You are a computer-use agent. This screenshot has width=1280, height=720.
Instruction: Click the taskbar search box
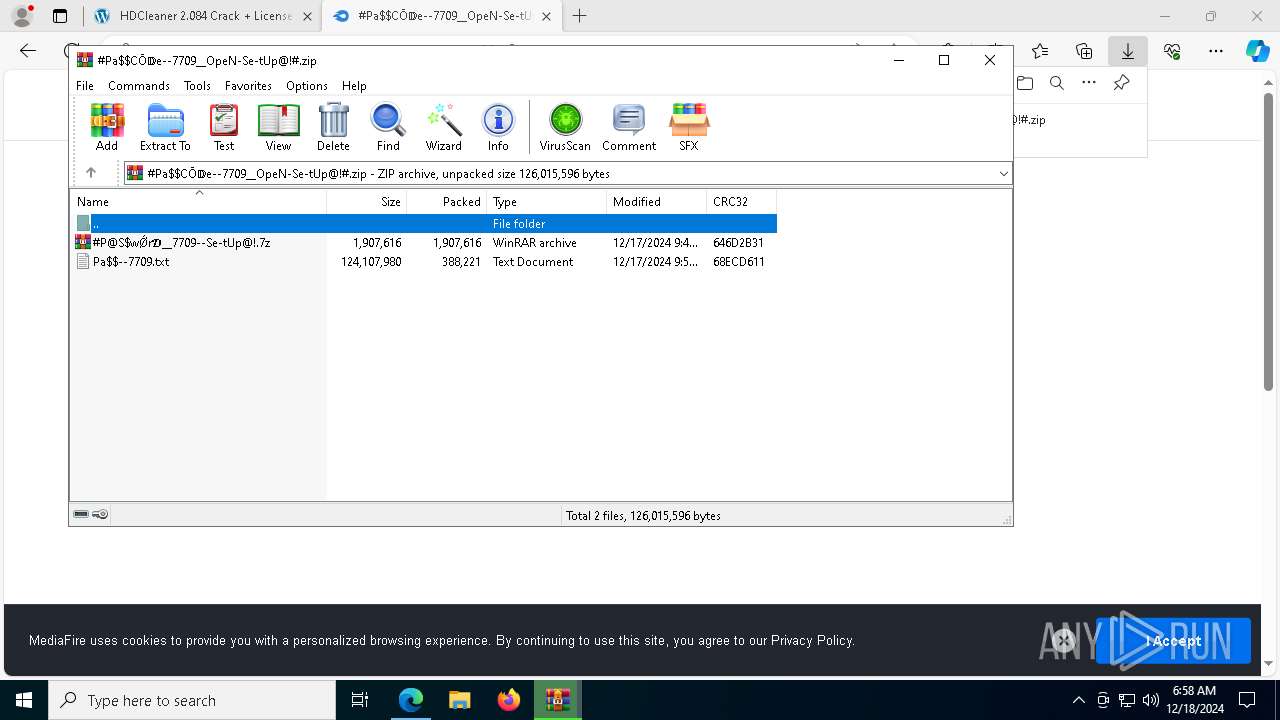click(192, 700)
